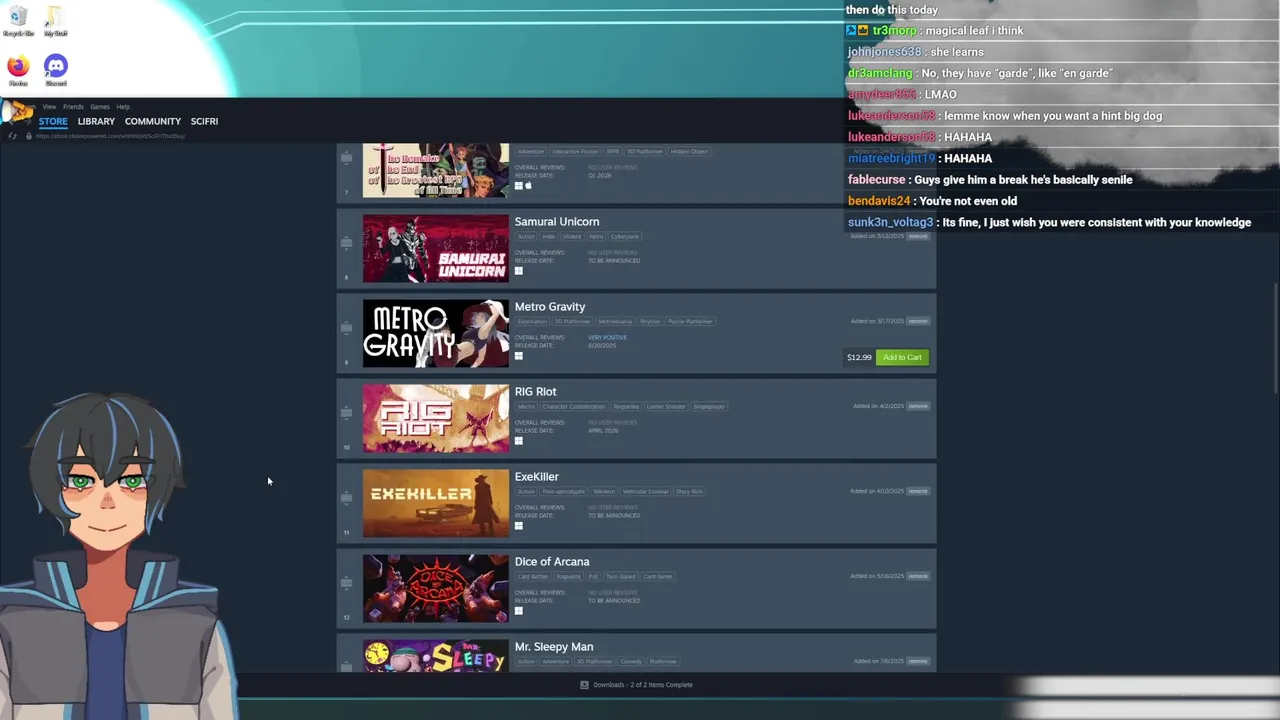Image resolution: width=1280 pixels, height=720 pixels.
Task: Click the Dice of Arcana capsule image
Action: (436, 588)
